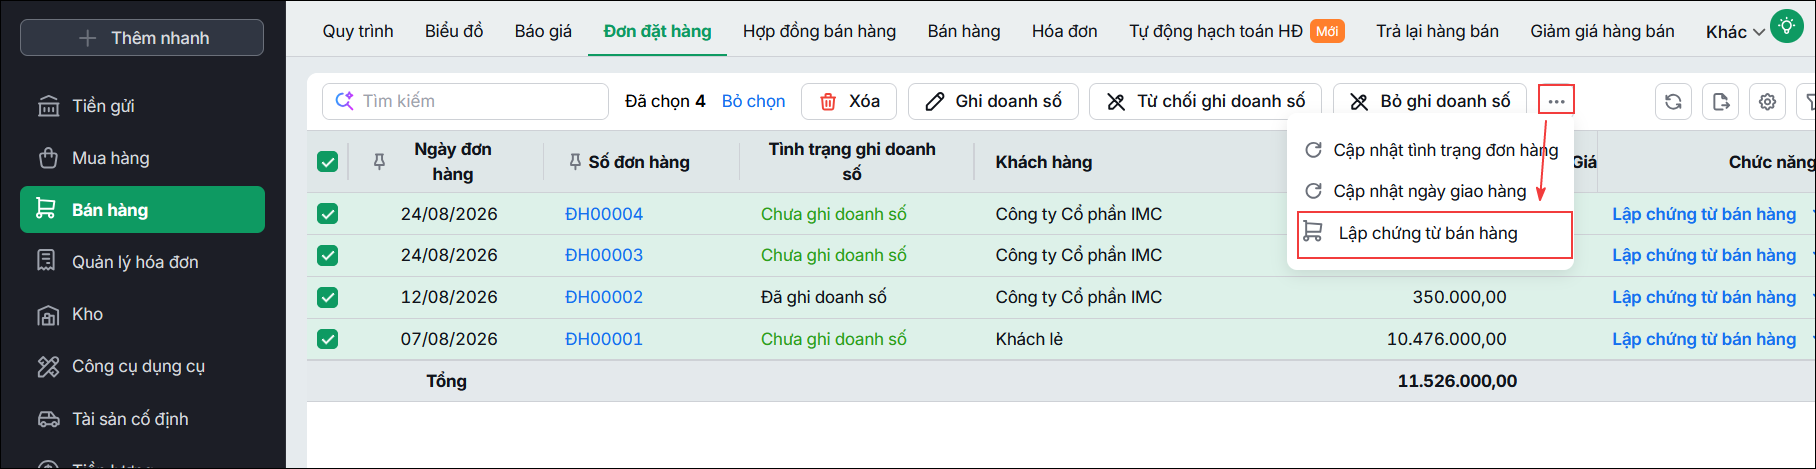Click pin icon beside Số đơn hàng header
Viewport: 1816px width, 469px height.
[575, 161]
